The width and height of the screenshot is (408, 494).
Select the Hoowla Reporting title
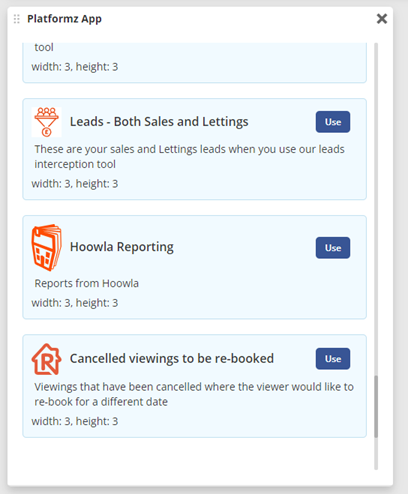122,247
